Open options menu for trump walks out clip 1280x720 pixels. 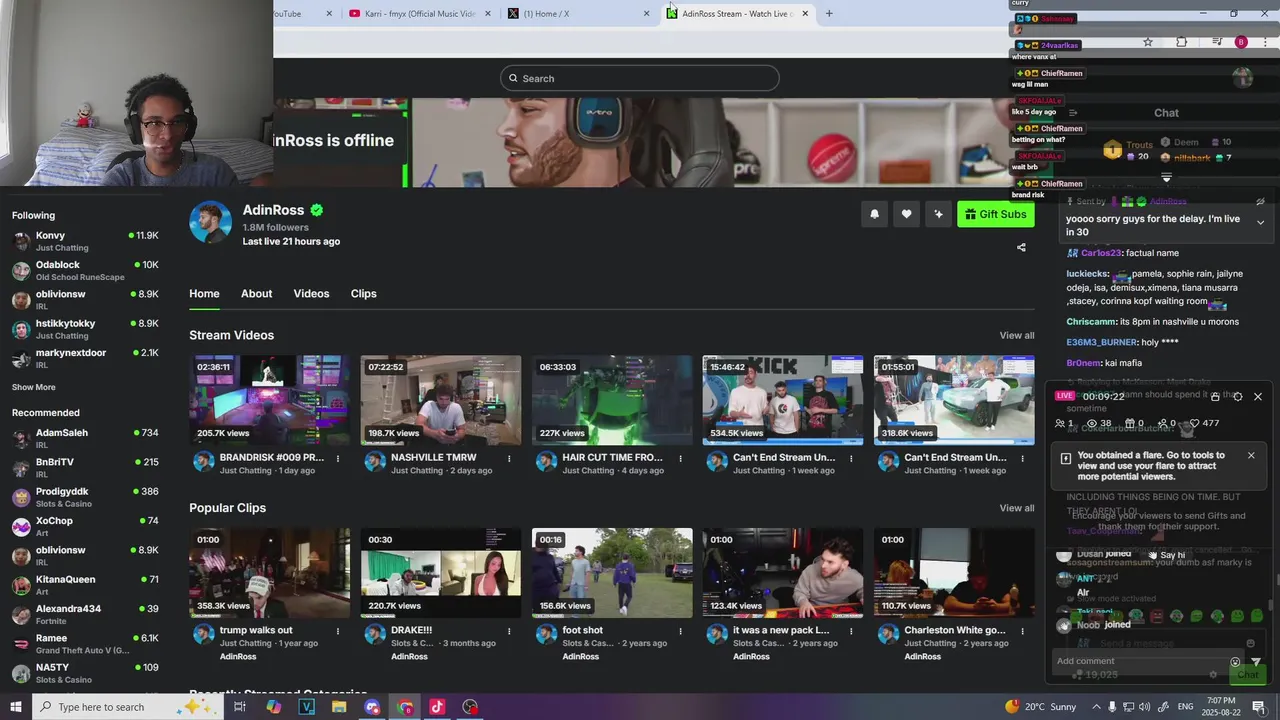pos(338,631)
